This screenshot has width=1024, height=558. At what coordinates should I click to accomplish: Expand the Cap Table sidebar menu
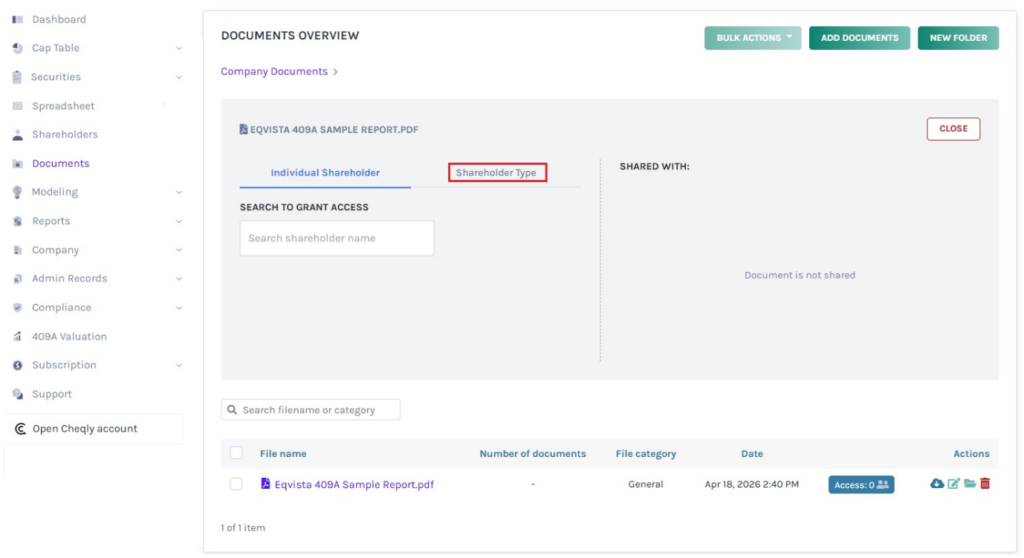point(178,48)
